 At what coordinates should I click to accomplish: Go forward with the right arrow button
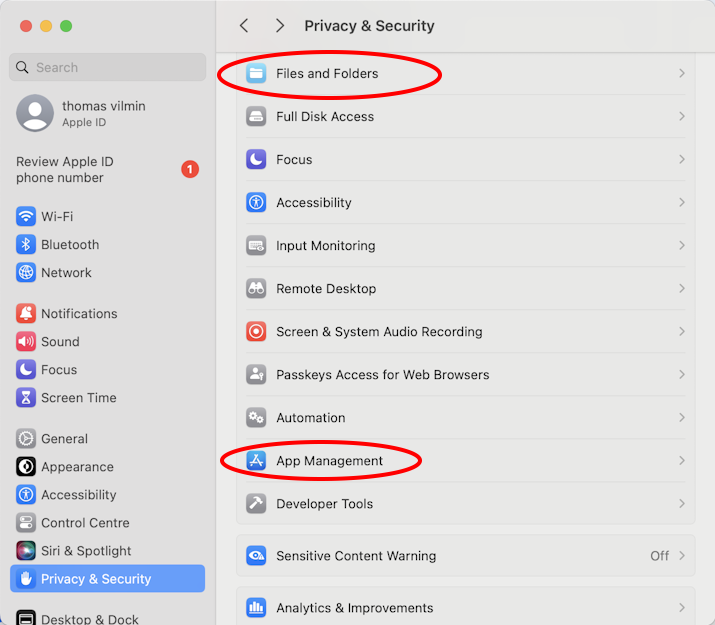tap(280, 26)
